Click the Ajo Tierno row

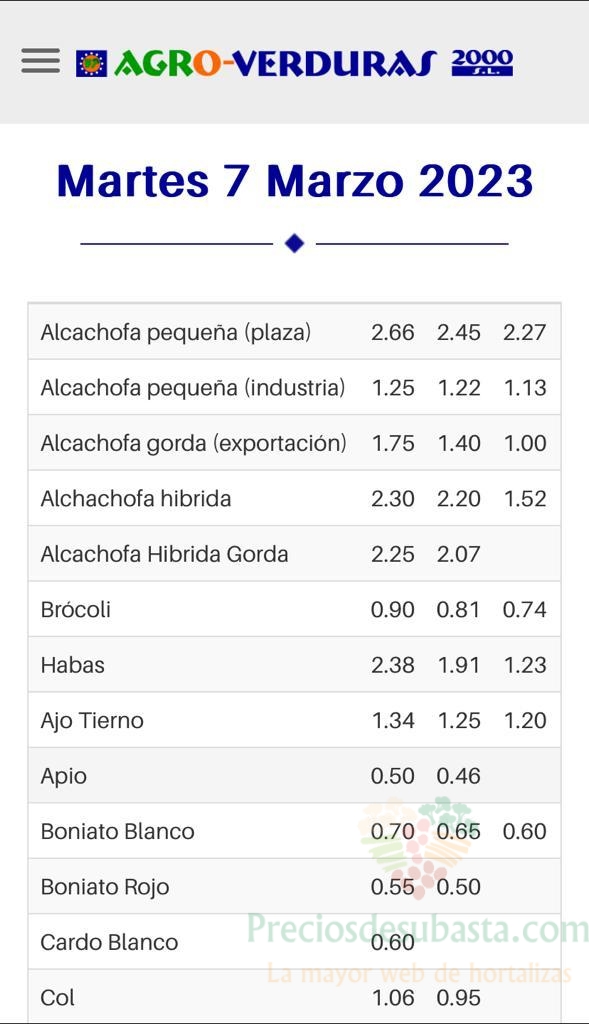click(294, 720)
